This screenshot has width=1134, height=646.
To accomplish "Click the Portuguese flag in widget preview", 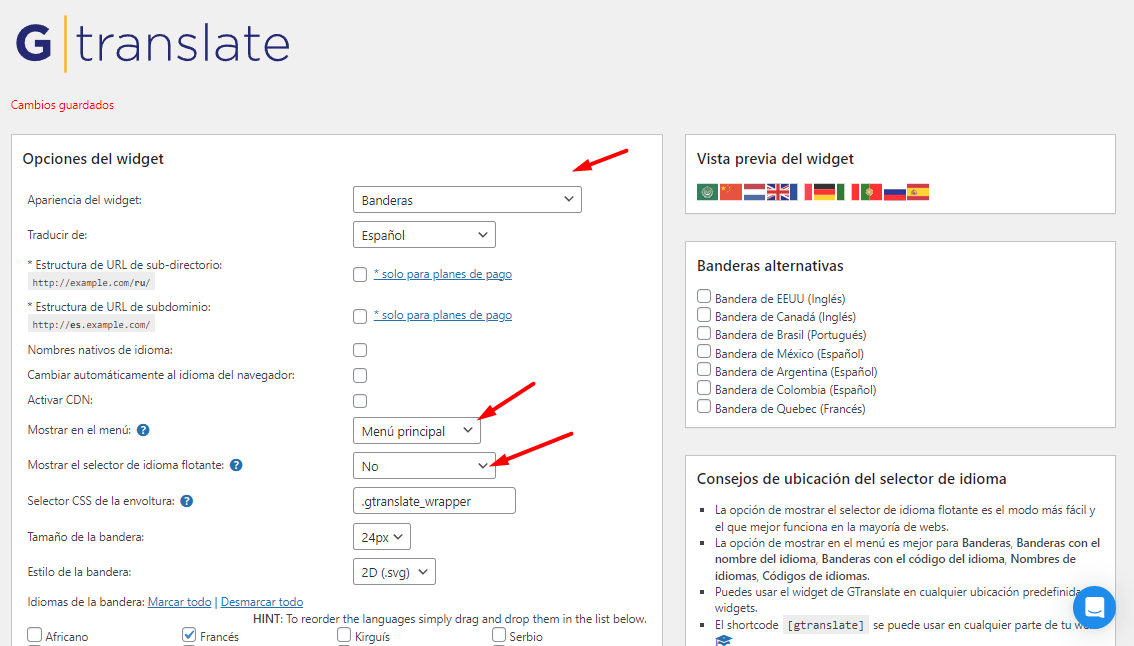I will (x=871, y=192).
